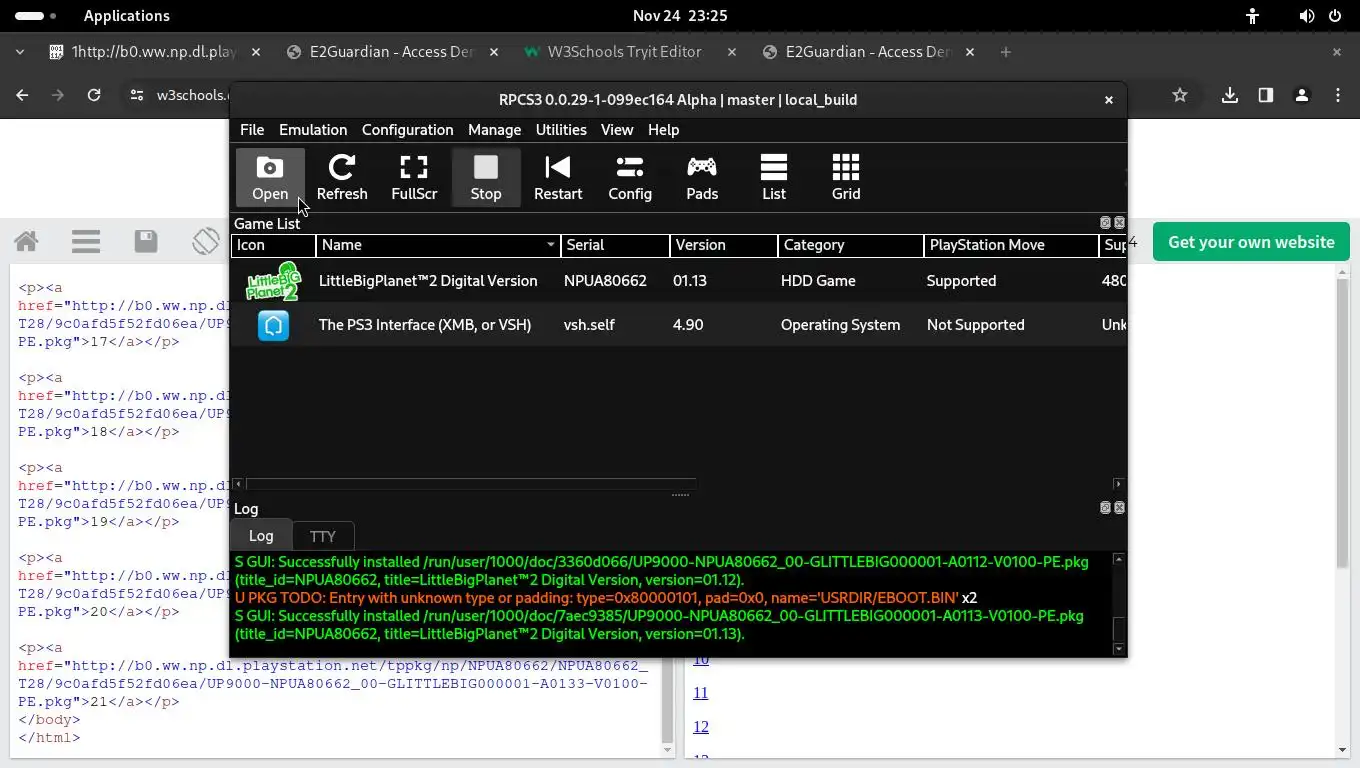This screenshot has width=1360, height=768.
Task: Select the LittleBigPlanet 2 game icon
Action: point(273,281)
